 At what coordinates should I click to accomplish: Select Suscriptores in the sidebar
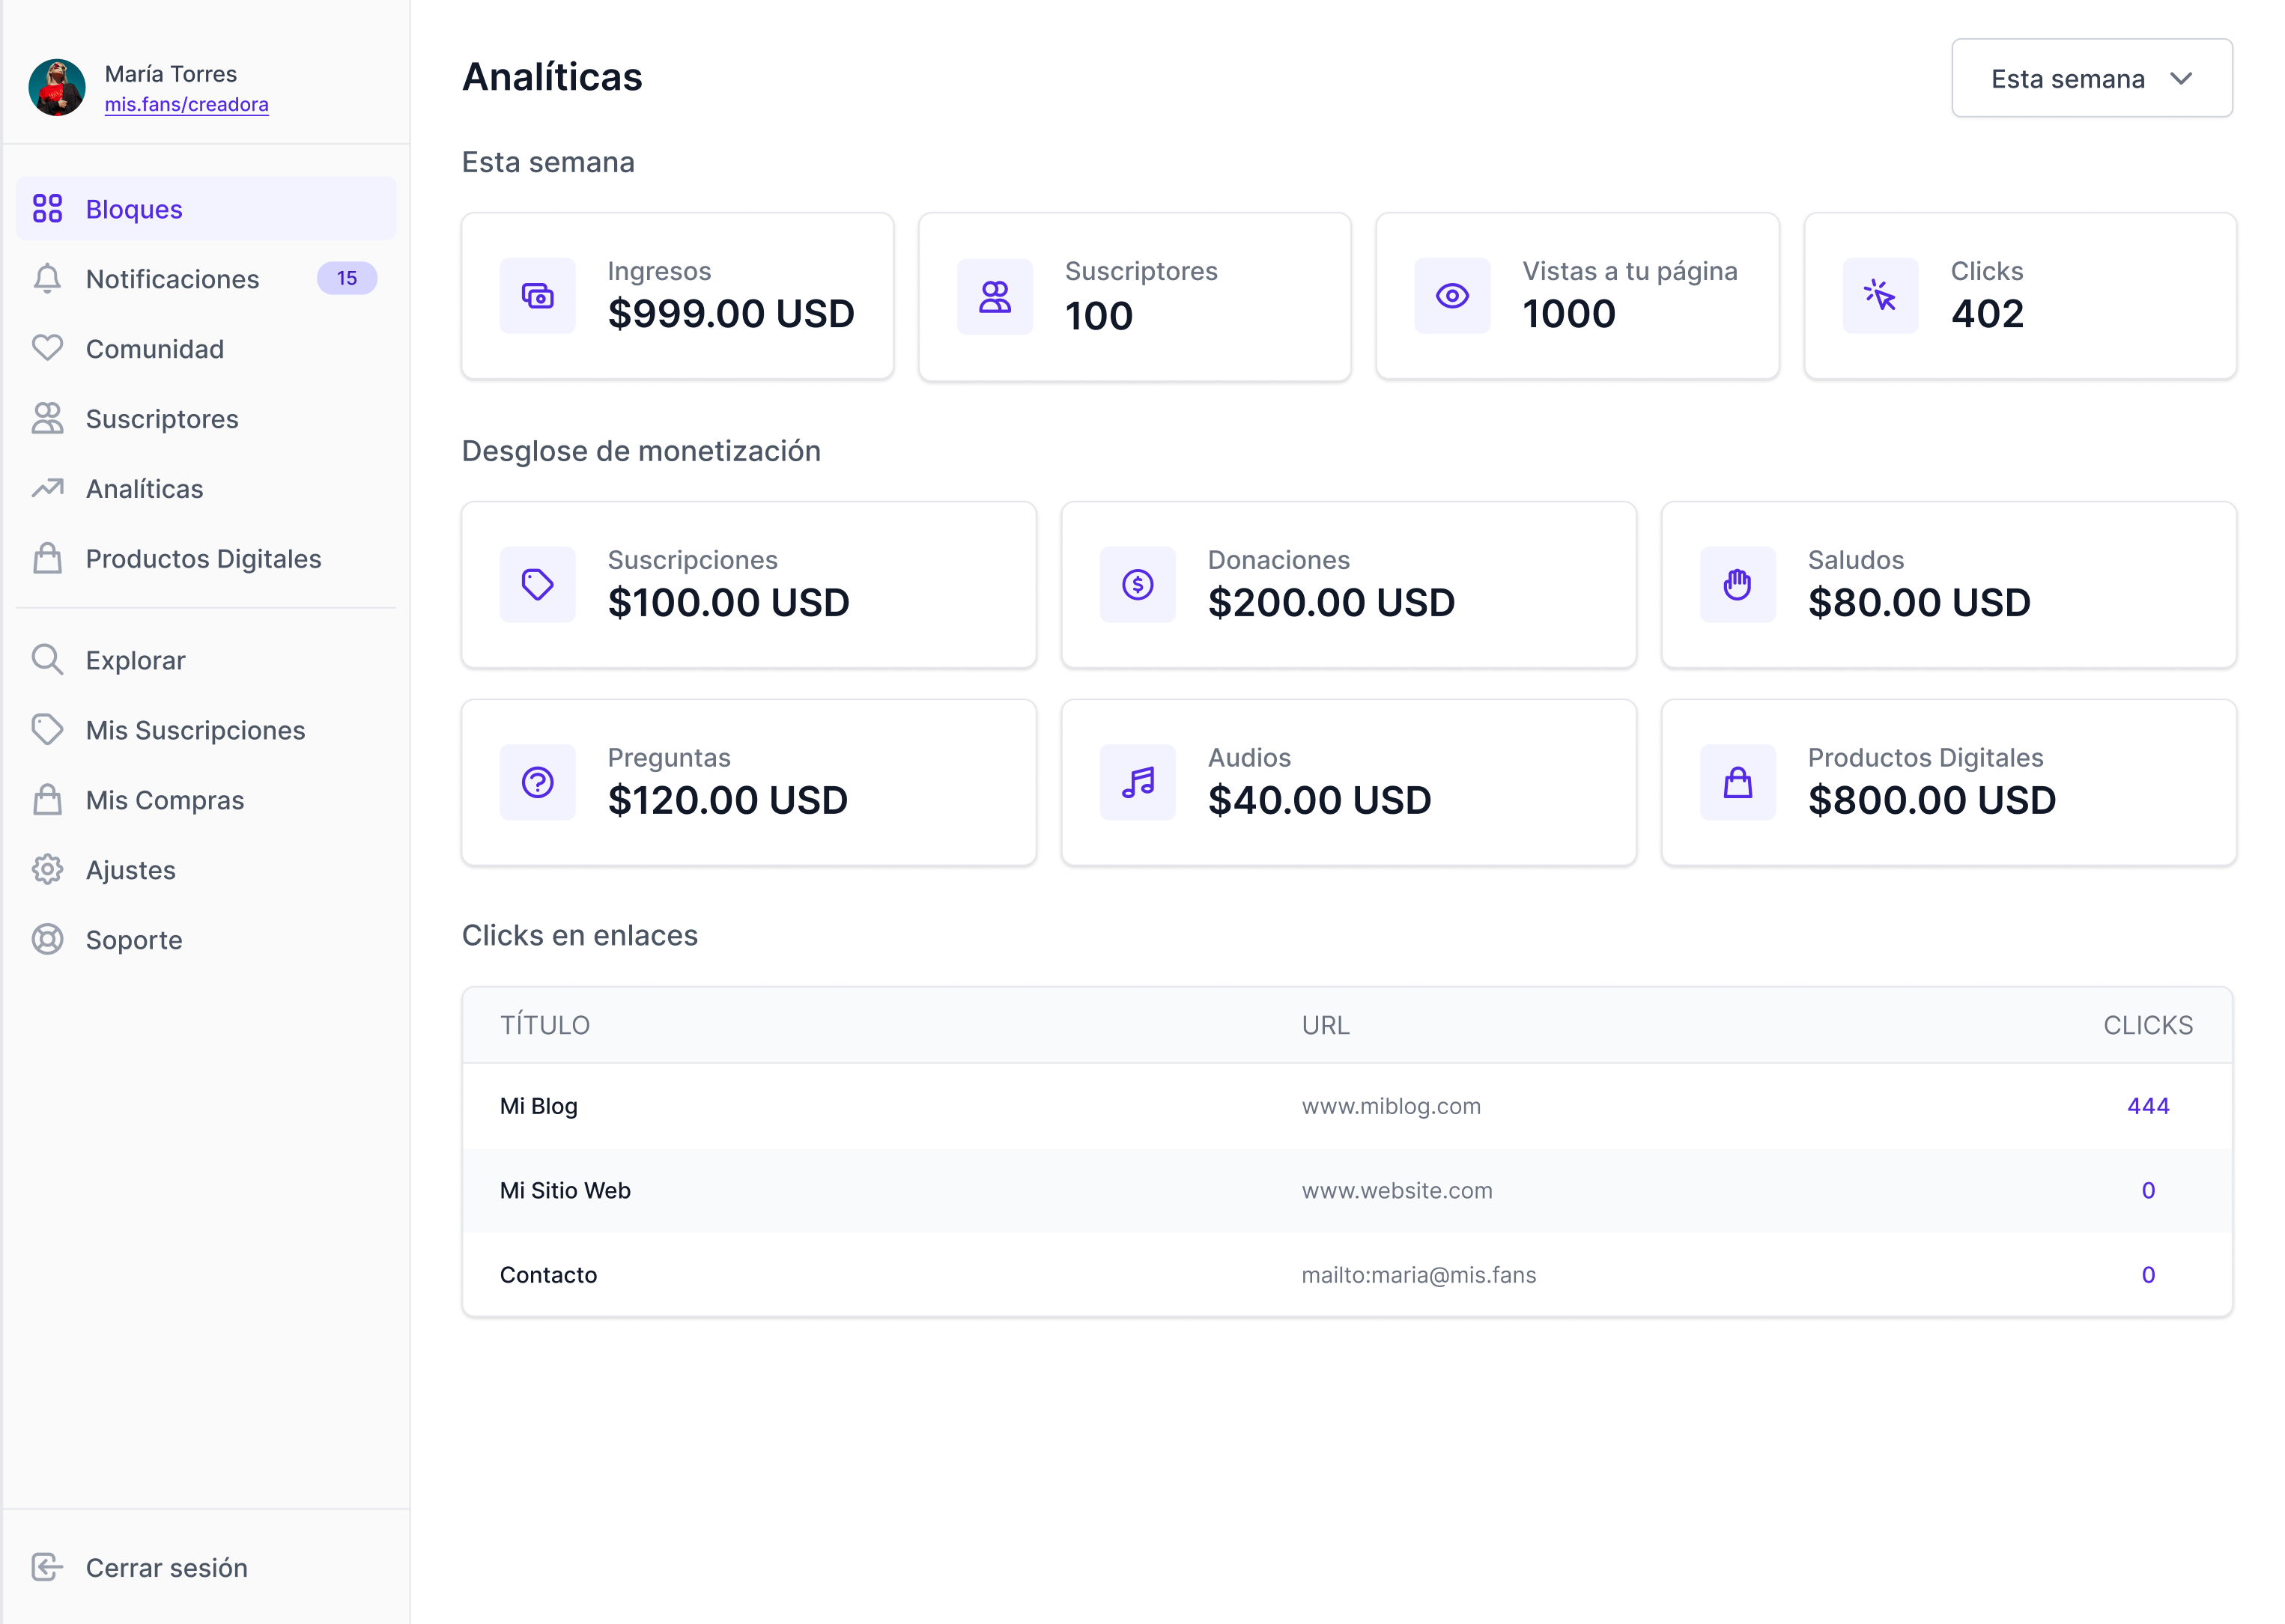[x=206, y=419]
